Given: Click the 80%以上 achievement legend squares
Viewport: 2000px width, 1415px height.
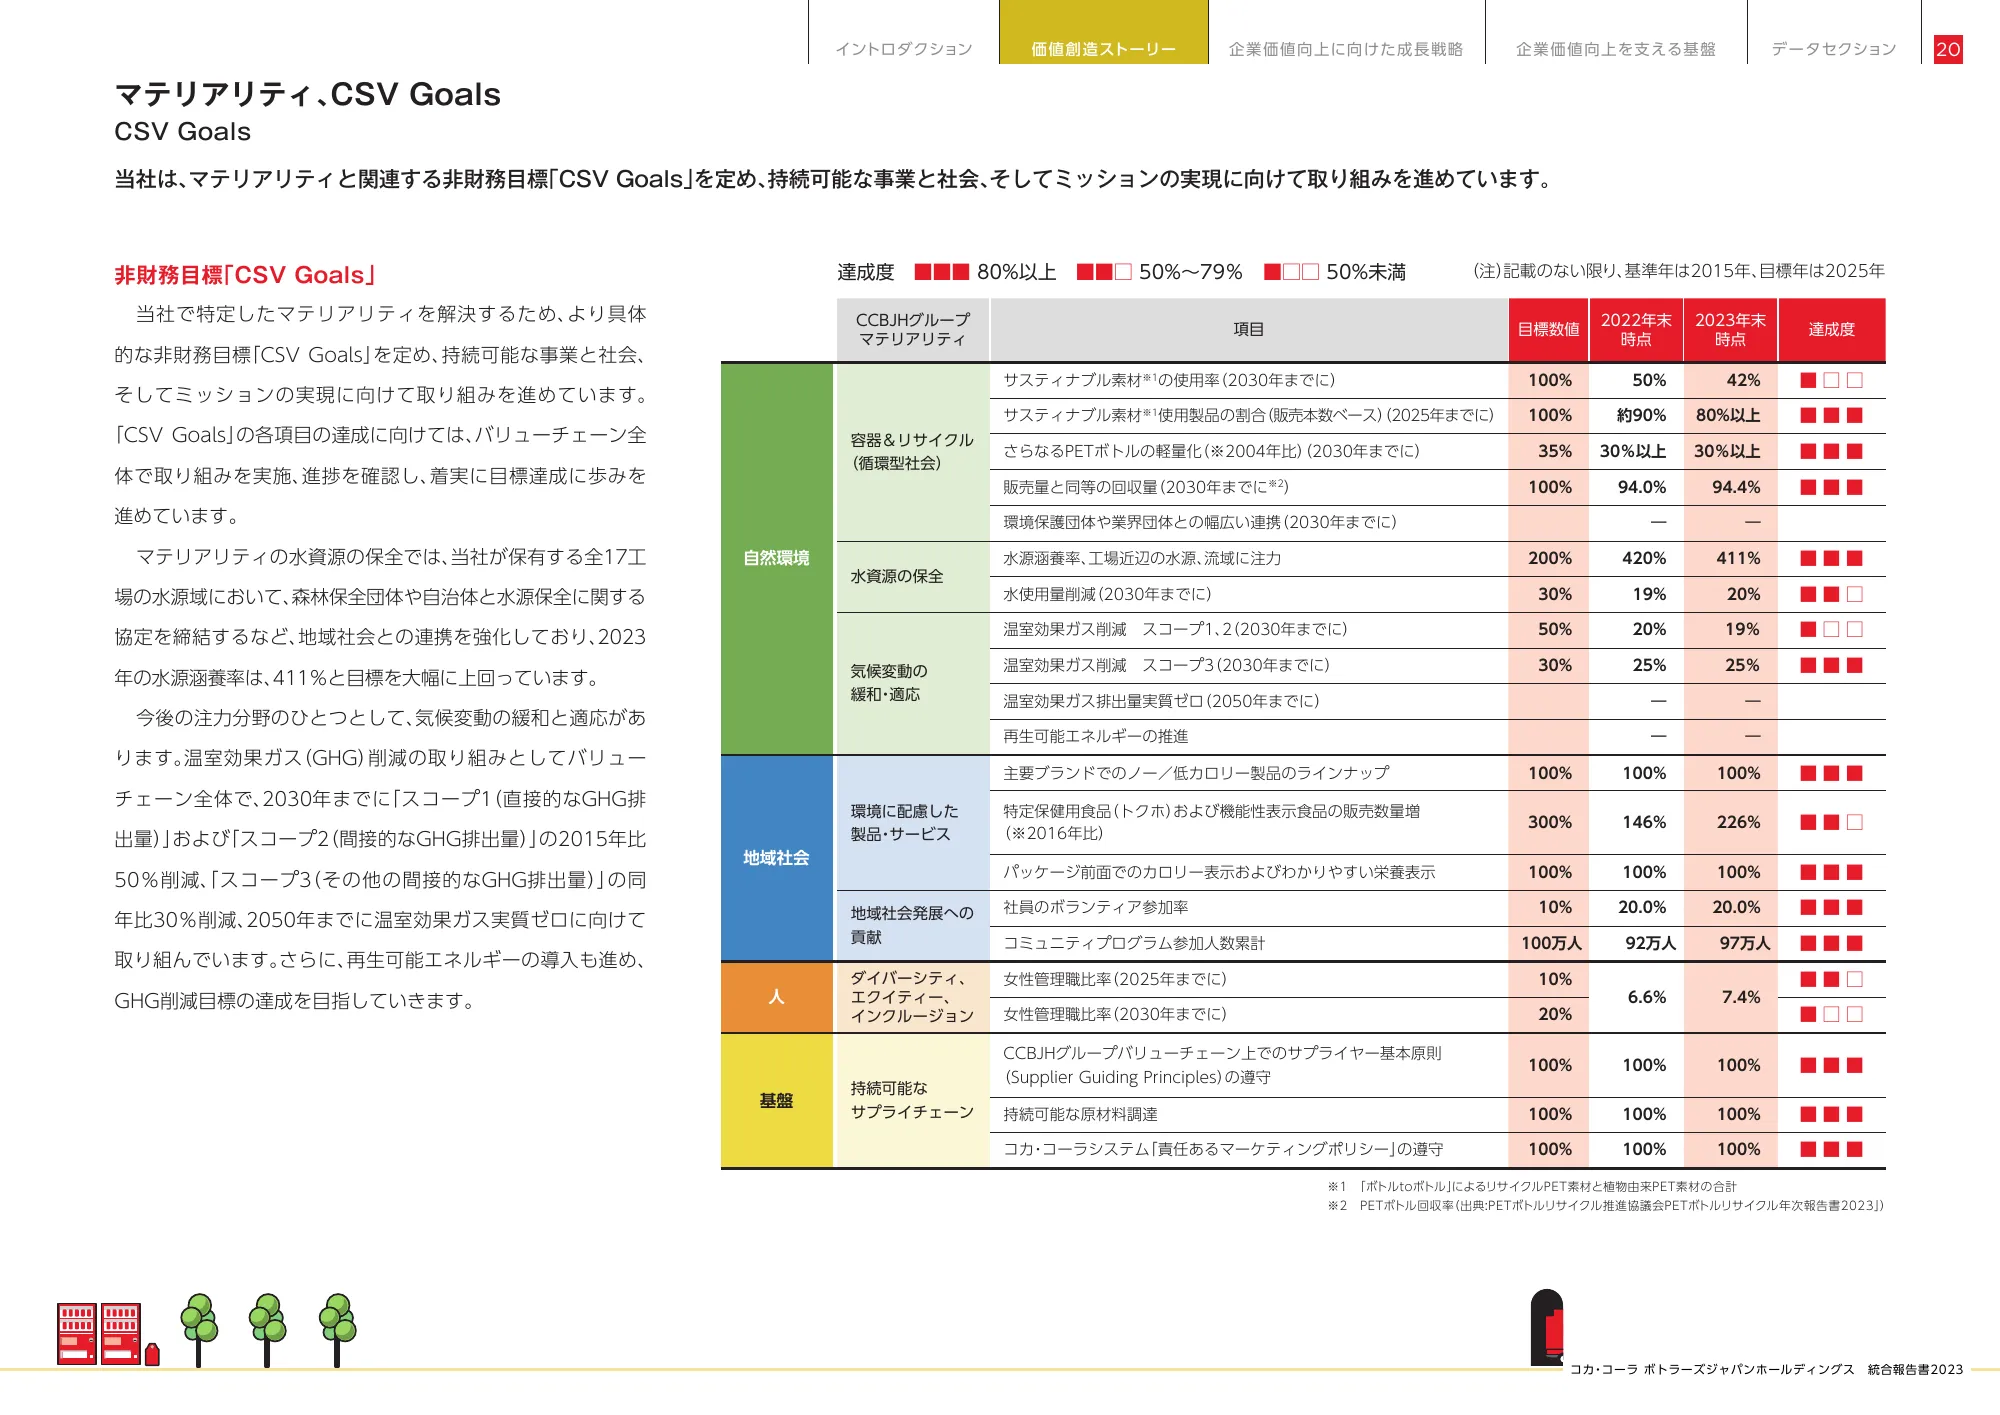Looking at the screenshot, I should pos(942,272).
